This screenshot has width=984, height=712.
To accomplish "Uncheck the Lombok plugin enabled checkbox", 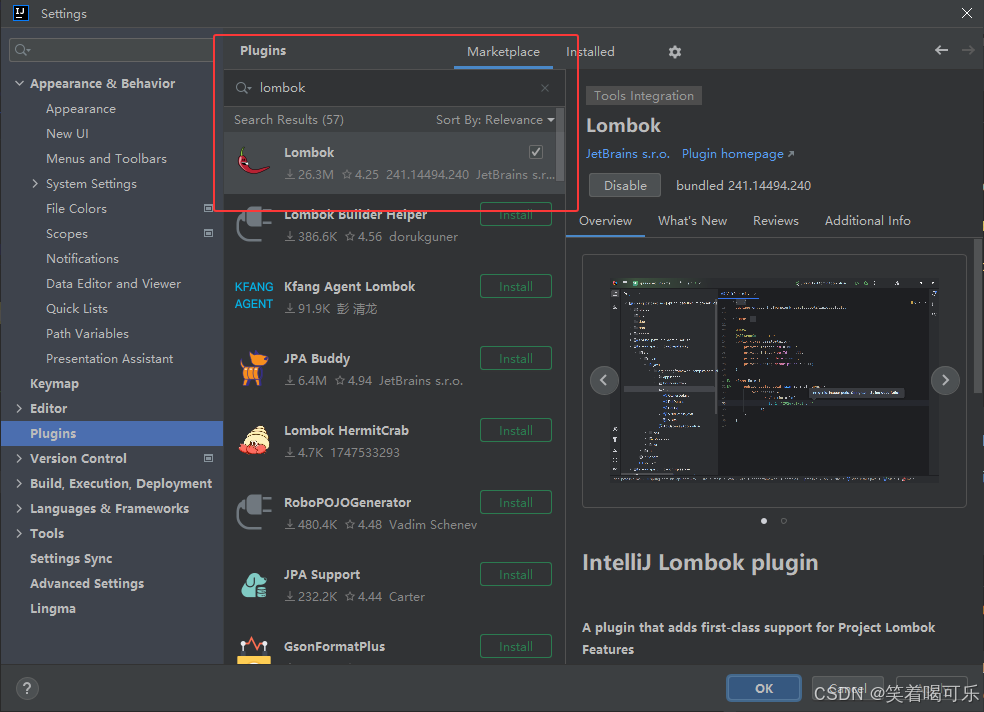I will coord(536,152).
